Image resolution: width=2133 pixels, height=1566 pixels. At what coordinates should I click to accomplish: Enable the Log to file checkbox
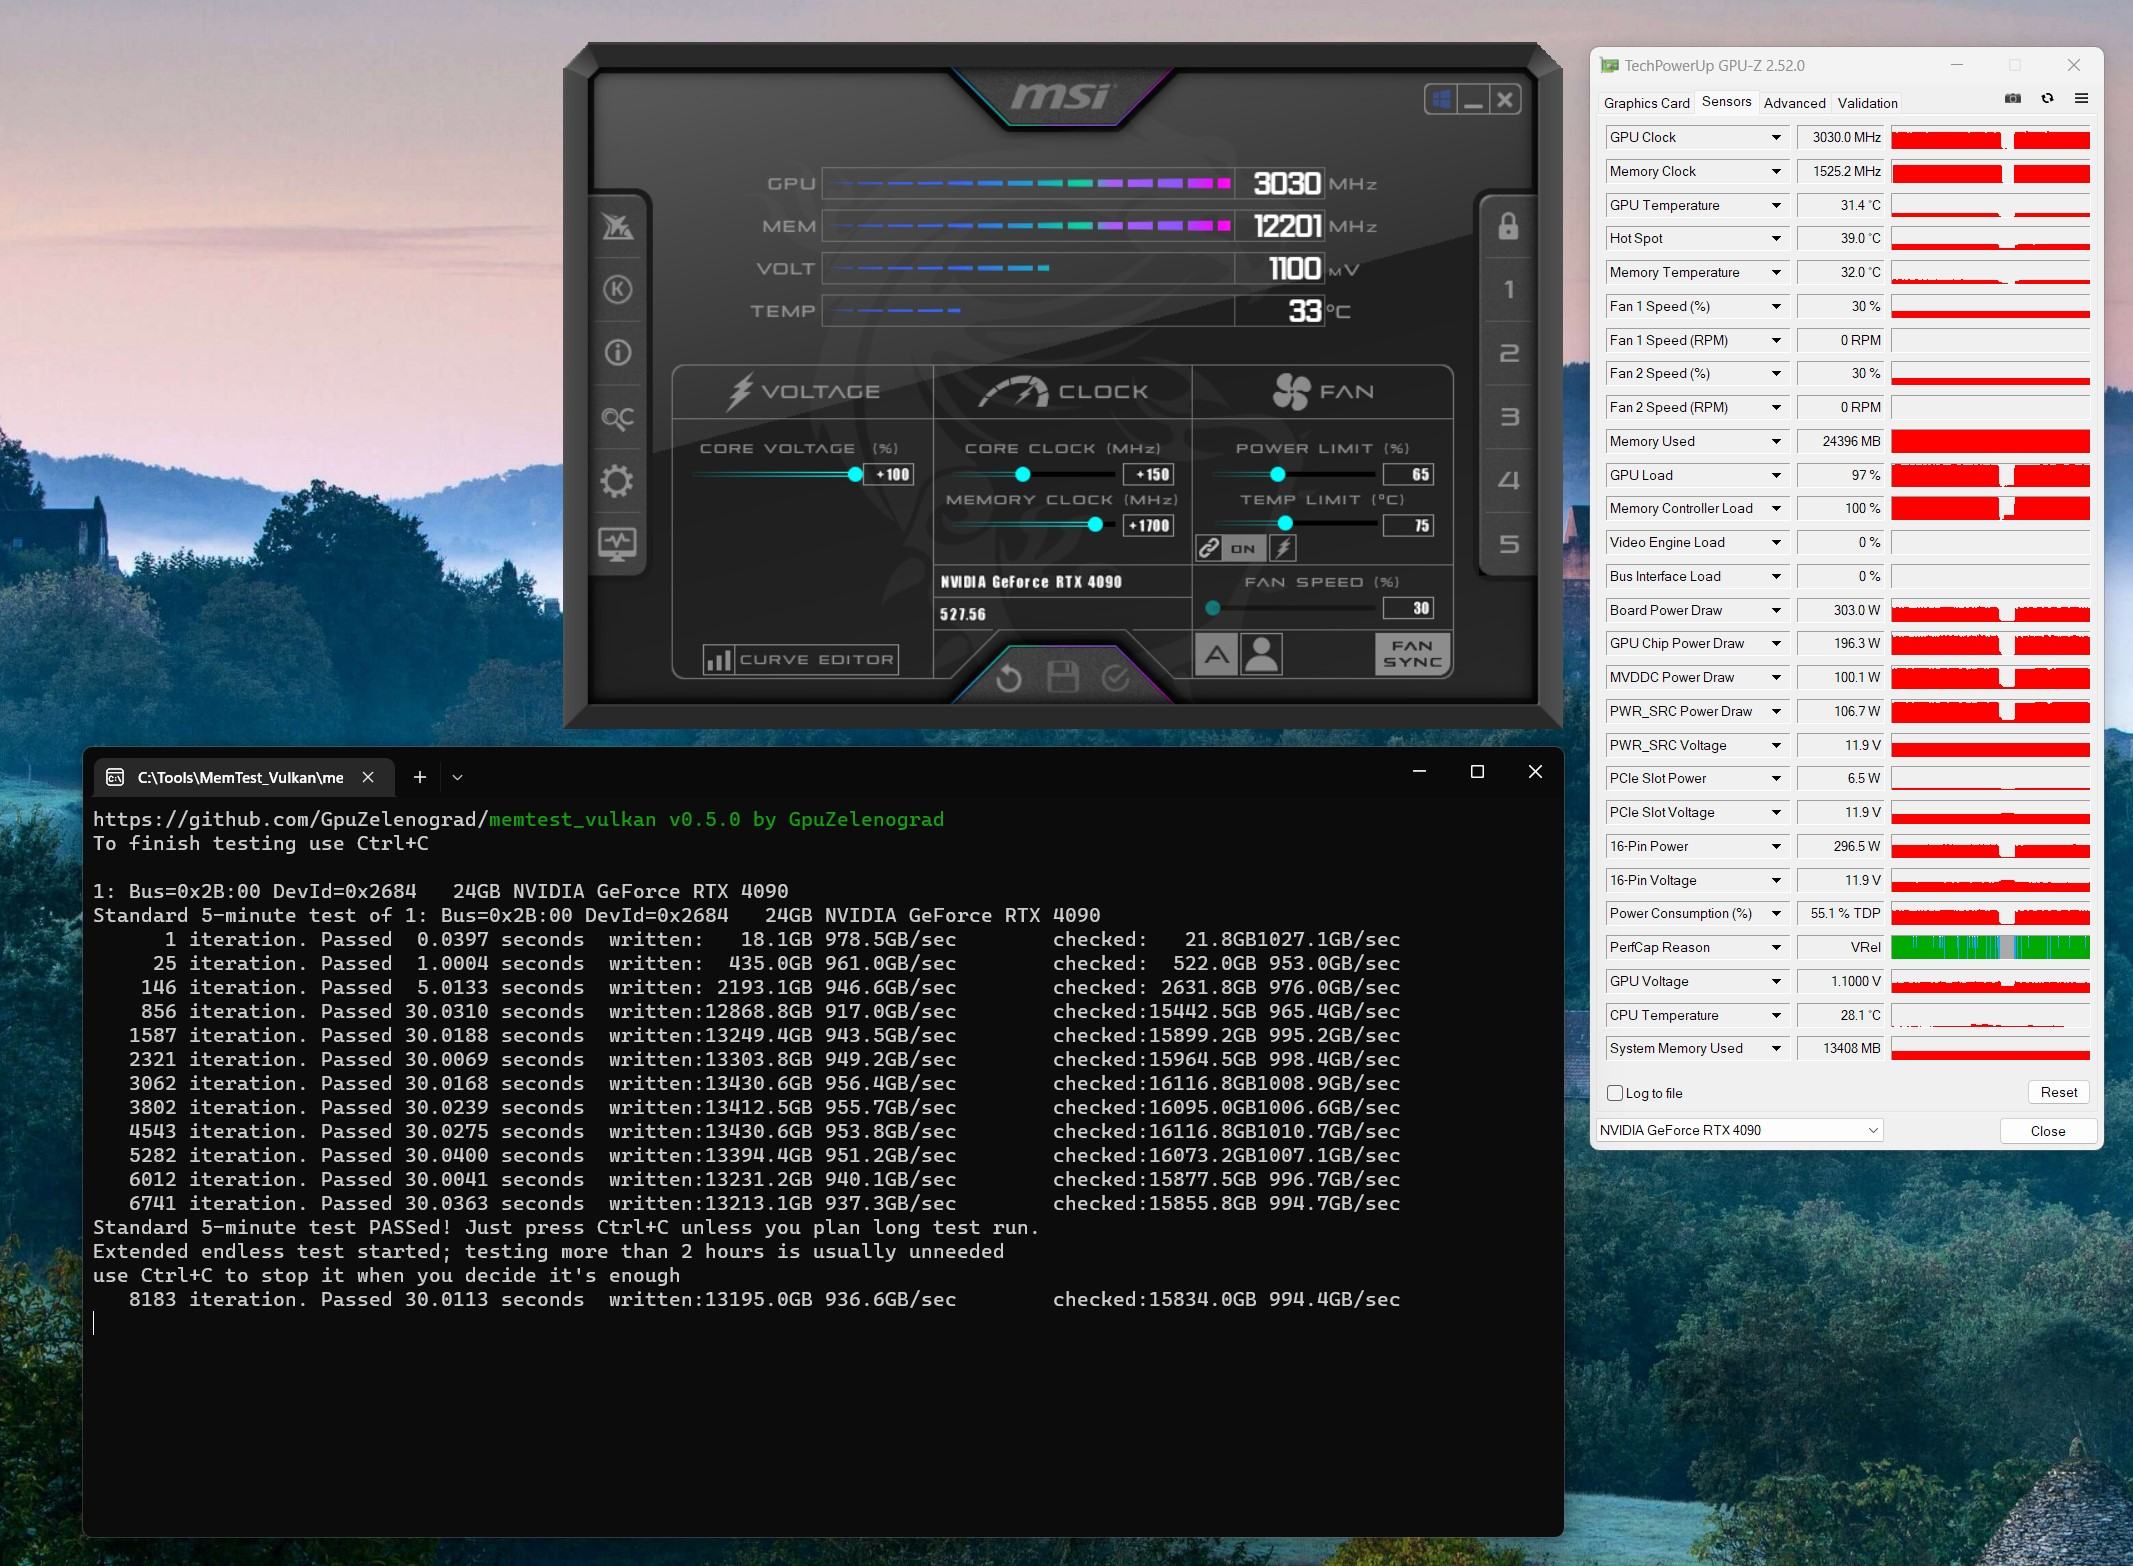click(x=1615, y=1093)
